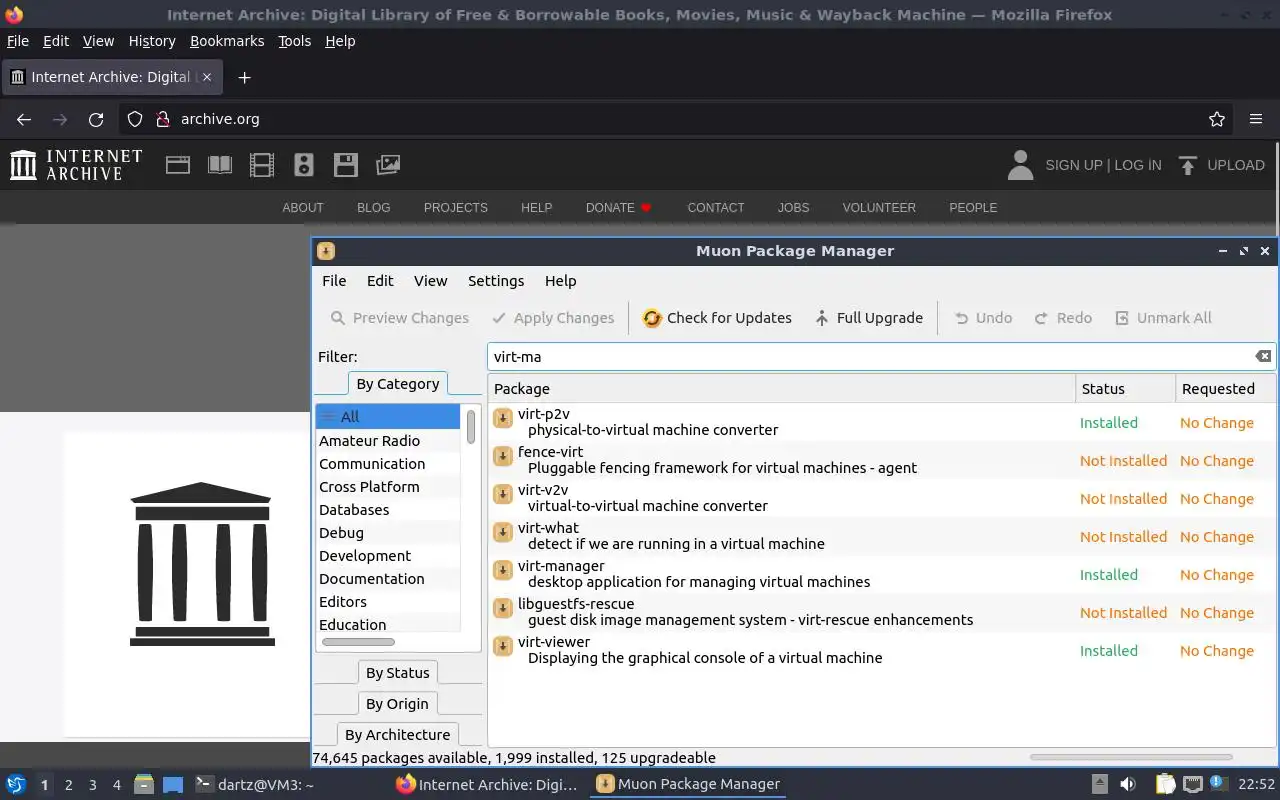Clear the filter text with the X icon
This screenshot has width=1280, height=800.
[1263, 356]
